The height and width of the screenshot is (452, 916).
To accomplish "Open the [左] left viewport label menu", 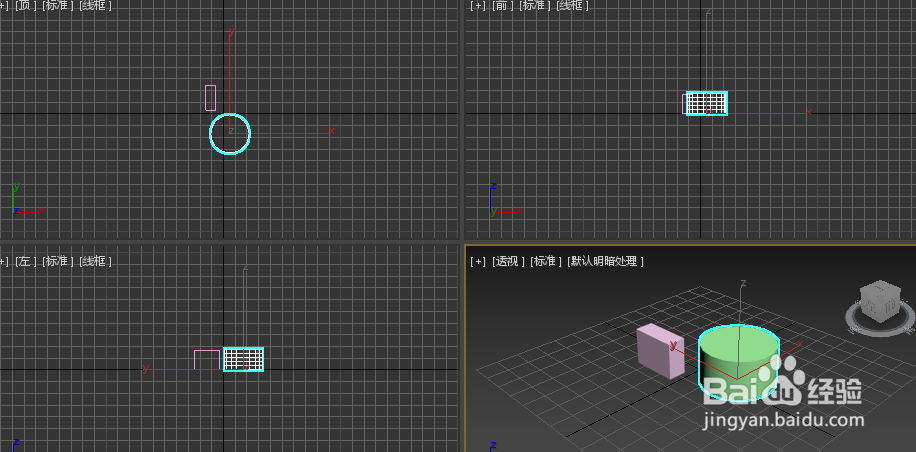I will (26, 261).
